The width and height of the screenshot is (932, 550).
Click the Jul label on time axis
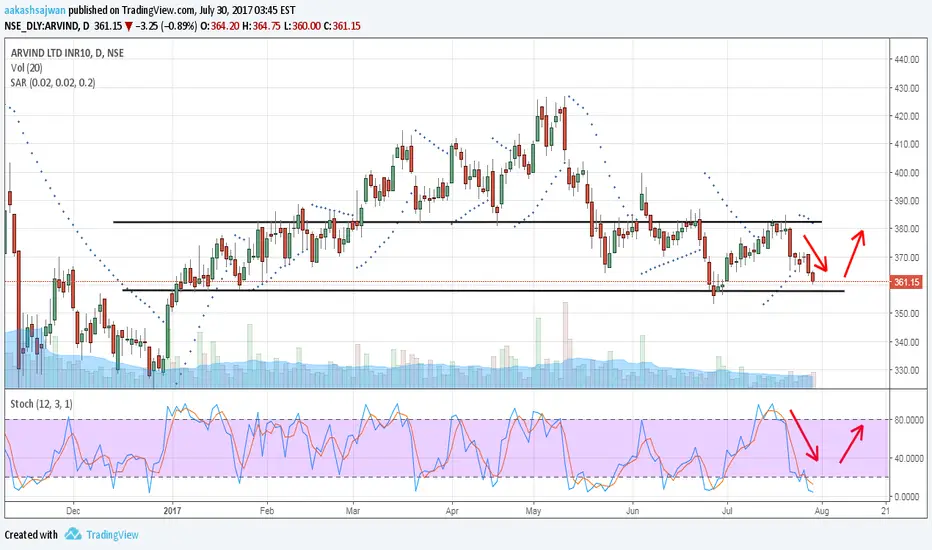tap(727, 510)
